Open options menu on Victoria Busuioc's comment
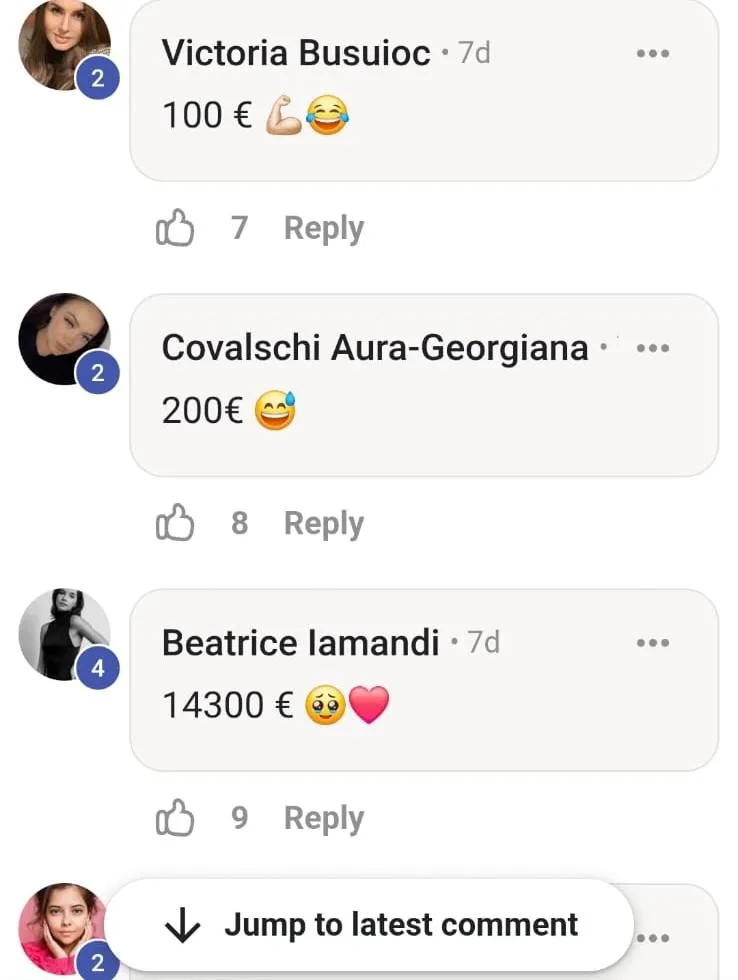738x980 pixels. coord(653,53)
